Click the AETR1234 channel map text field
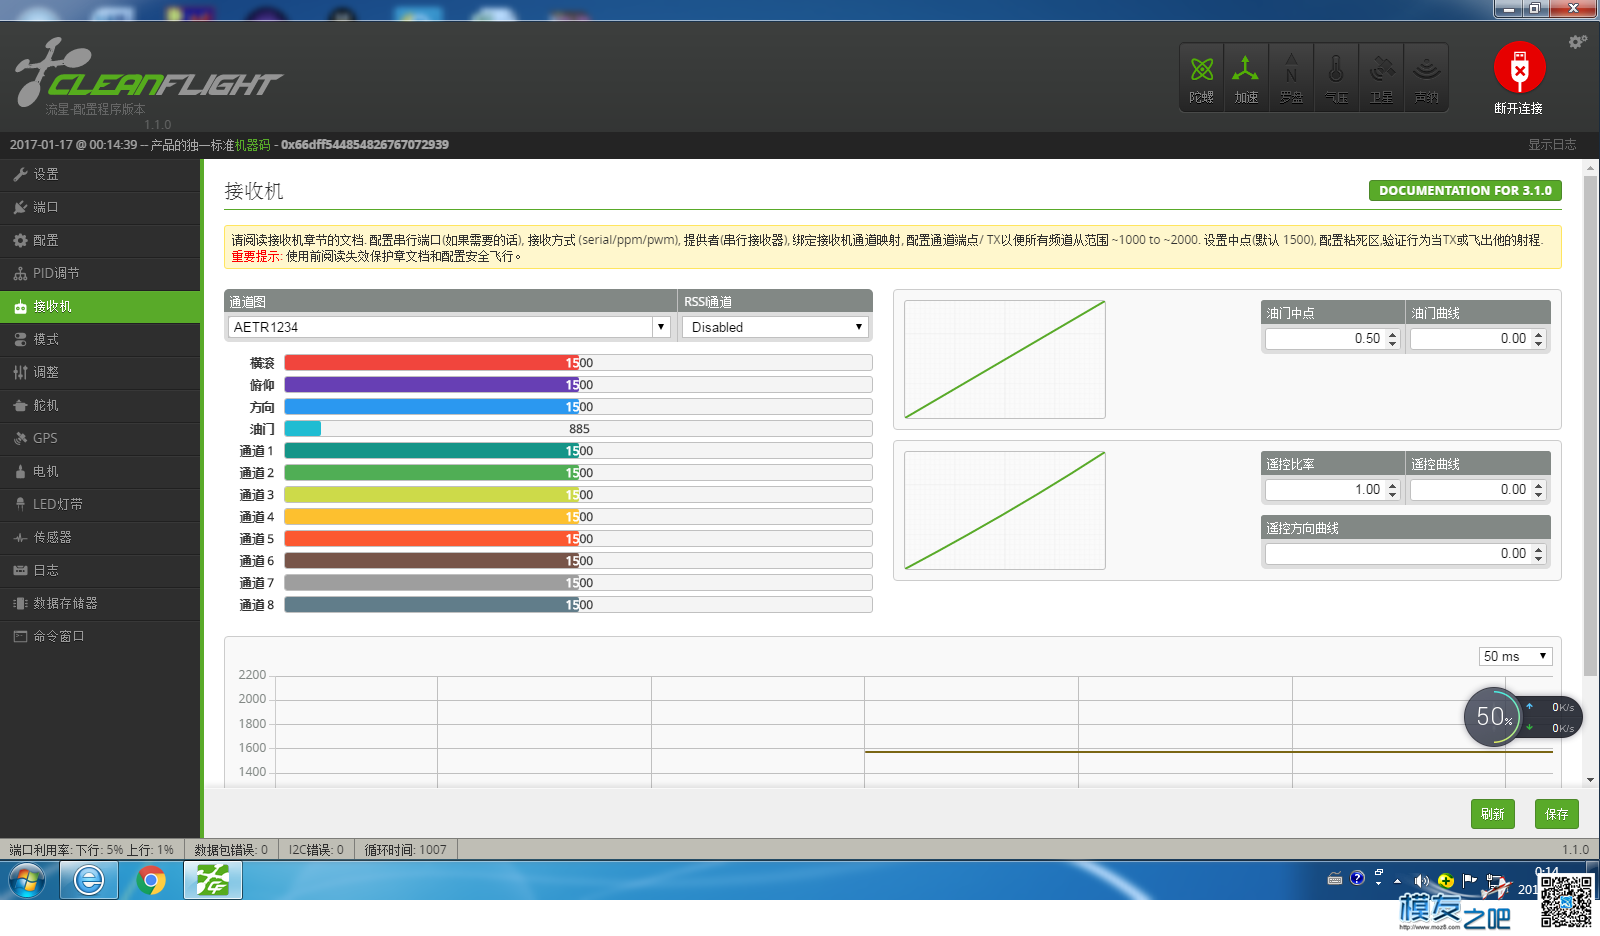This screenshot has width=1600, height=936. tap(440, 327)
